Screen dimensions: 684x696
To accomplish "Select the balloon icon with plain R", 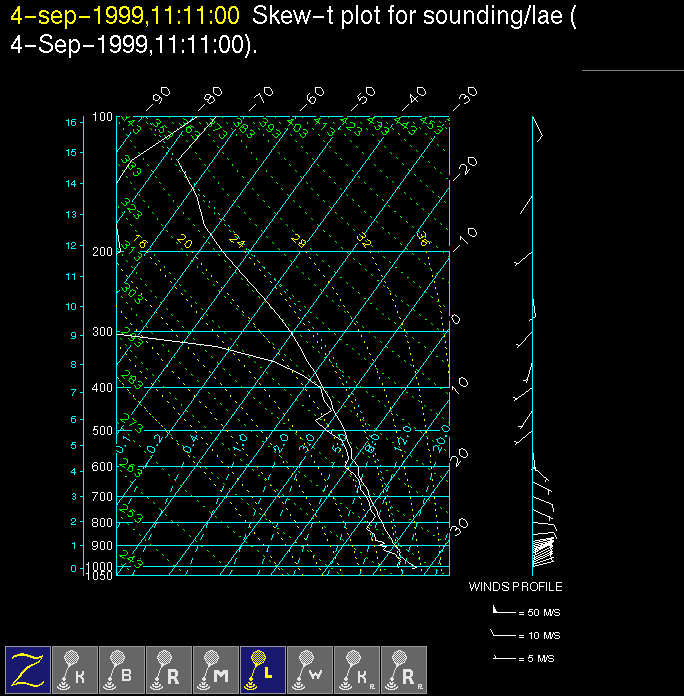I will tap(170, 669).
